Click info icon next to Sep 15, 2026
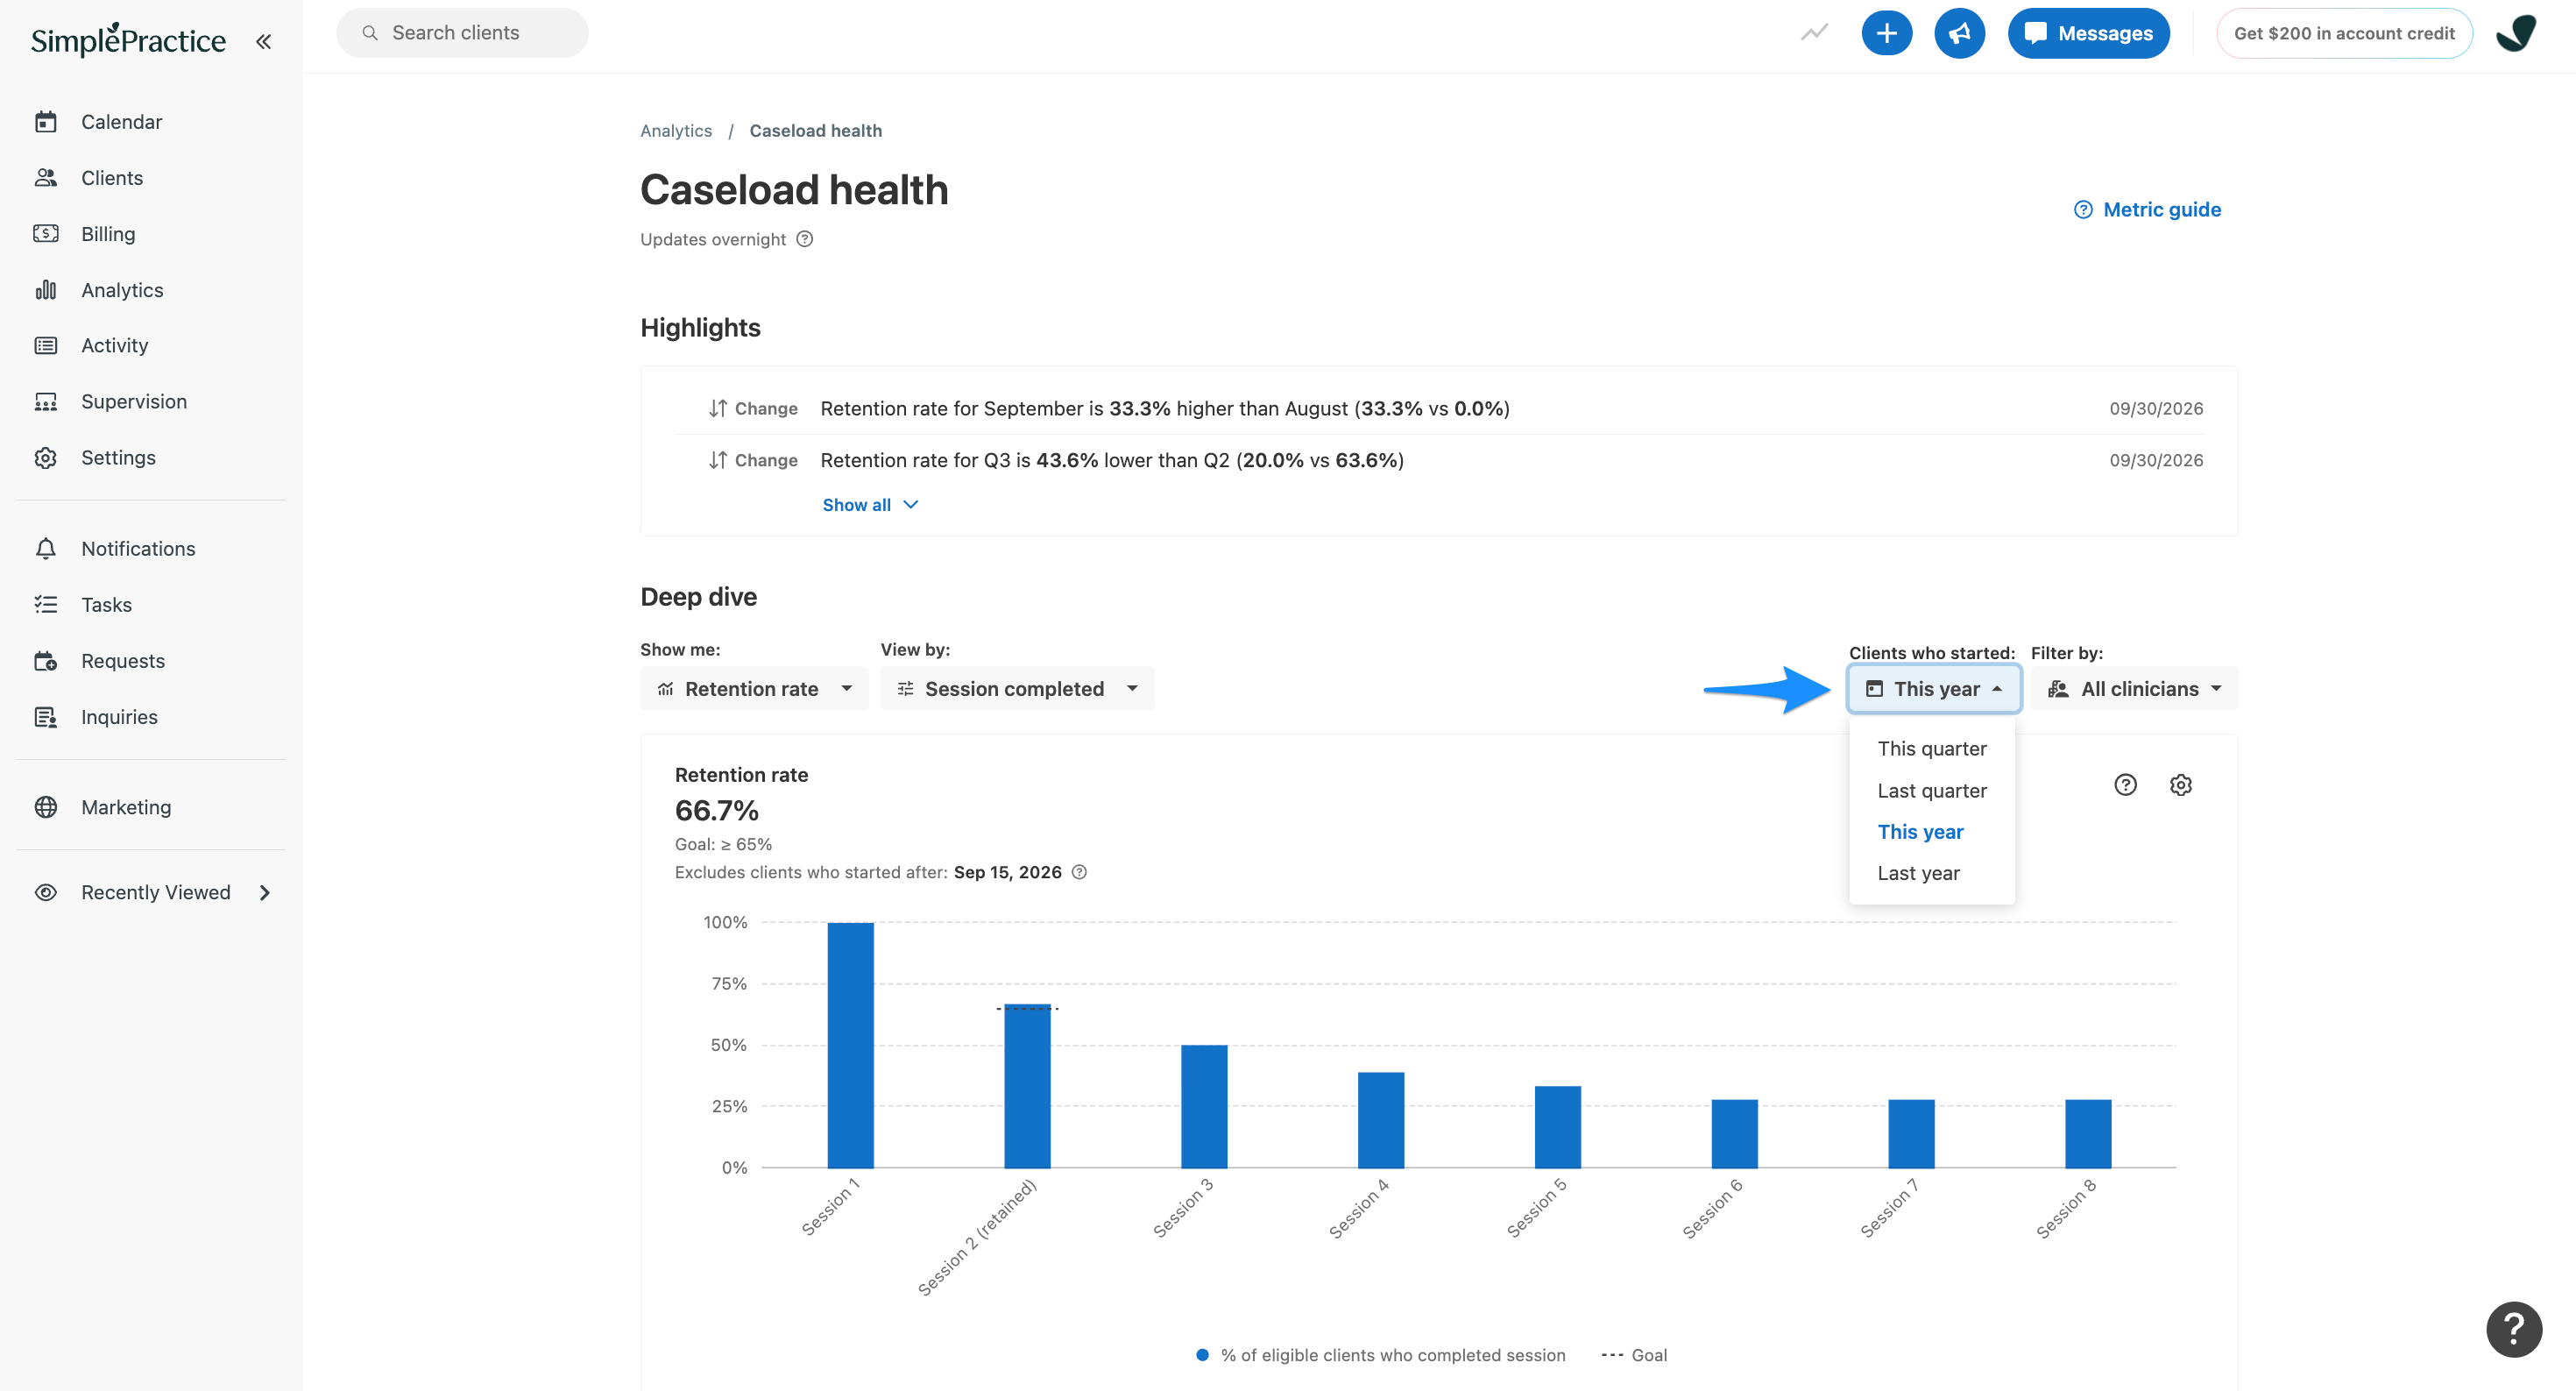Screen dimensions: 2576x1391 coord(1079,872)
